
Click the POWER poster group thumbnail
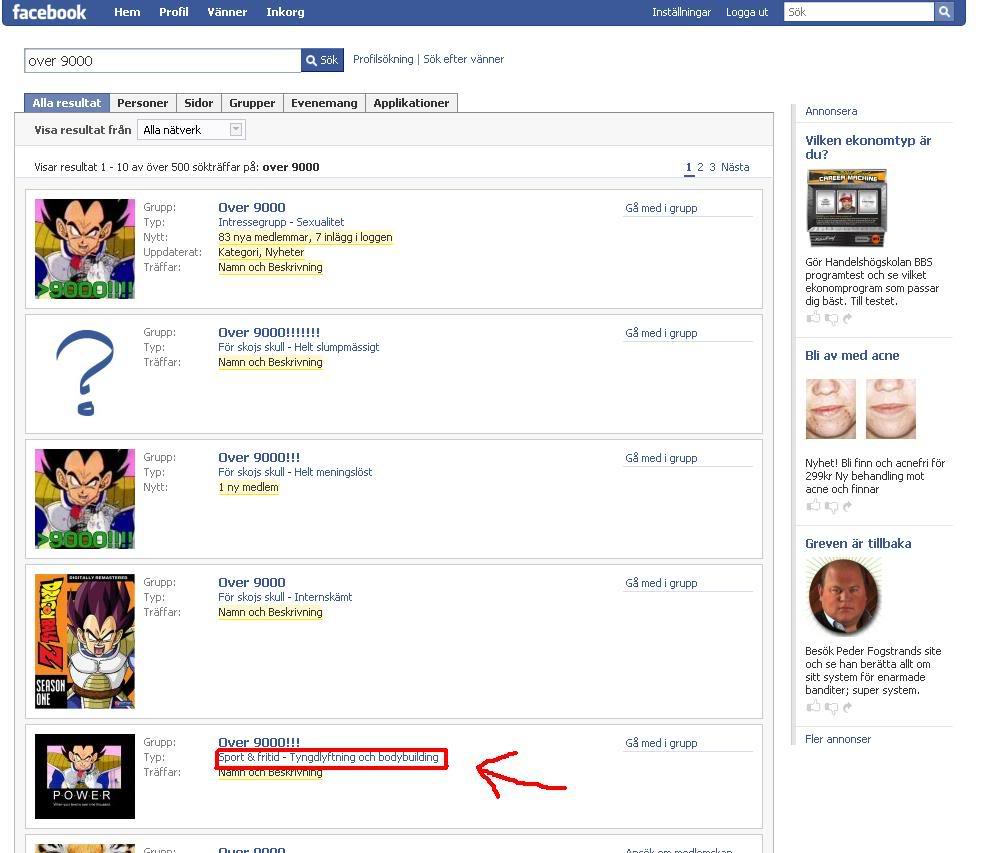coord(85,776)
